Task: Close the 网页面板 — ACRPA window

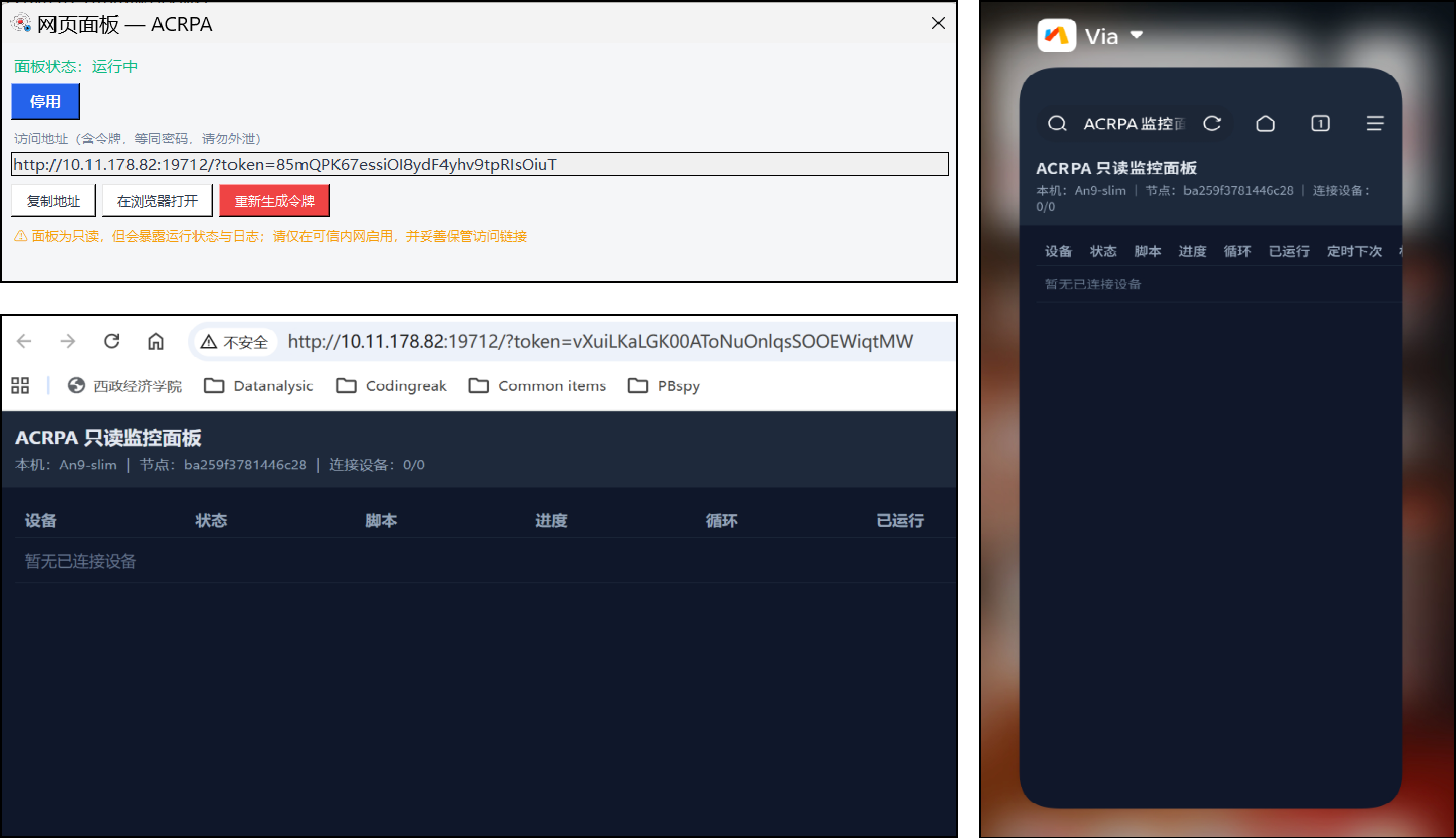Action: [x=938, y=23]
